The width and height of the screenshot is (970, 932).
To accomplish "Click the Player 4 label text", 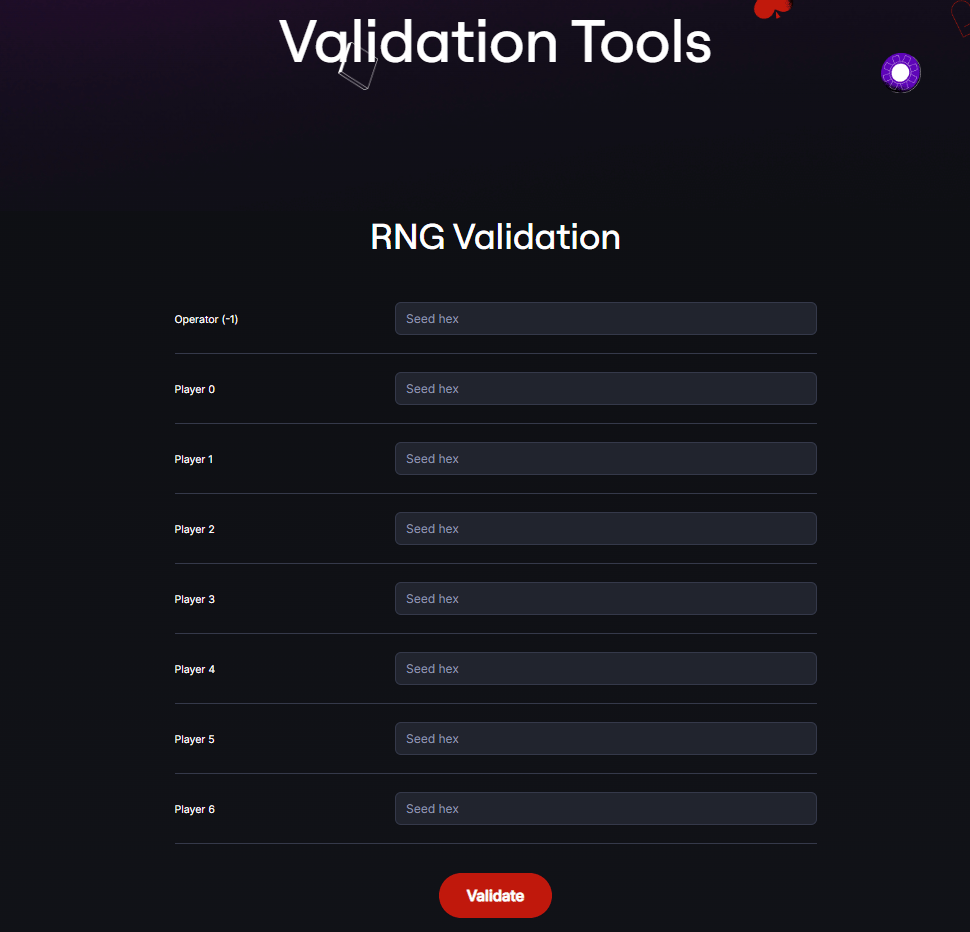I will pyautogui.click(x=194, y=670).
